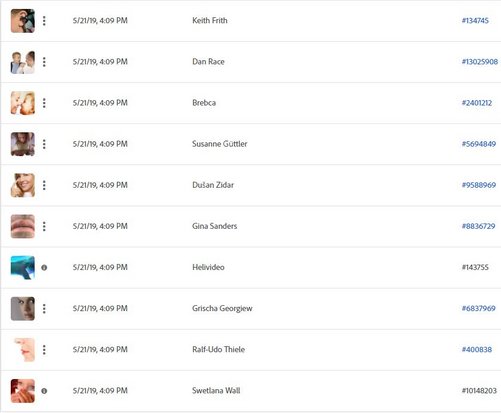Open asset link #13025908
Image resolution: width=501 pixels, height=413 pixels.
pos(480,62)
